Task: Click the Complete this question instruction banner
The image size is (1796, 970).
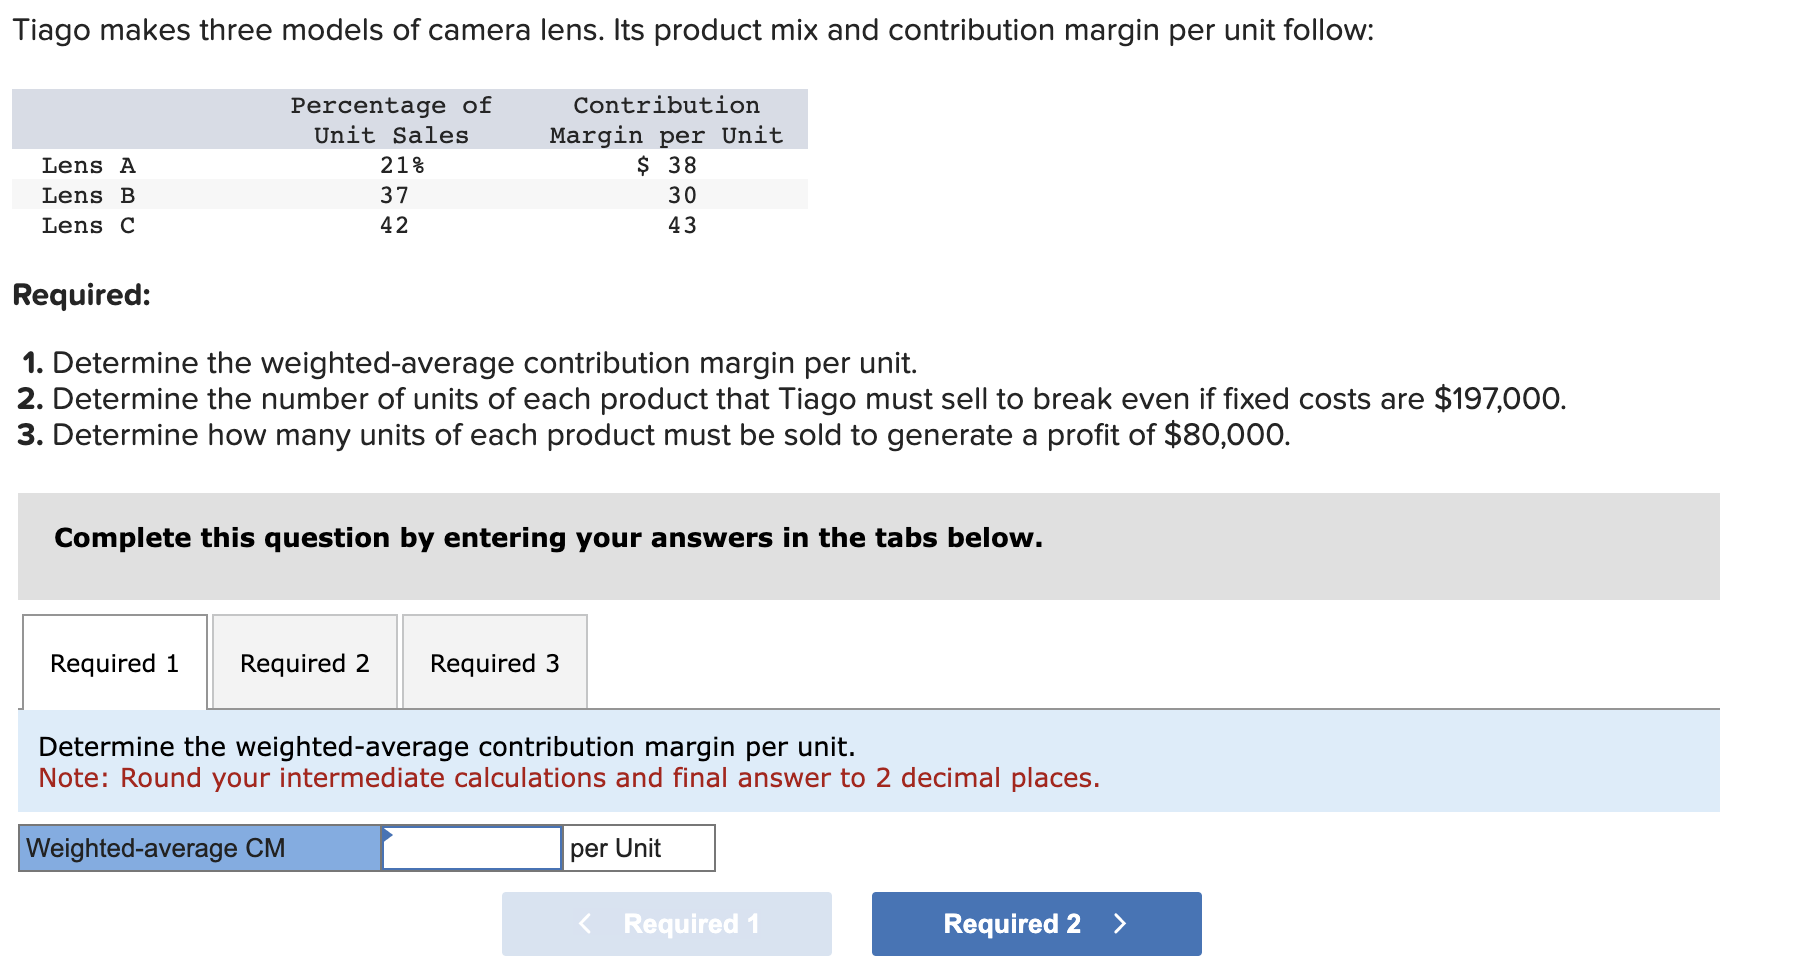Action: point(548,537)
